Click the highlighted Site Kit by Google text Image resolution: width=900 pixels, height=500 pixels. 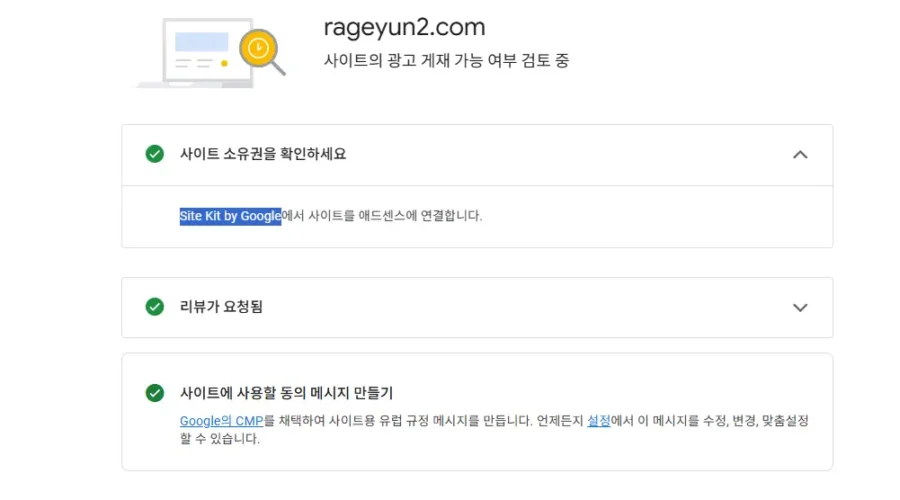(230, 216)
